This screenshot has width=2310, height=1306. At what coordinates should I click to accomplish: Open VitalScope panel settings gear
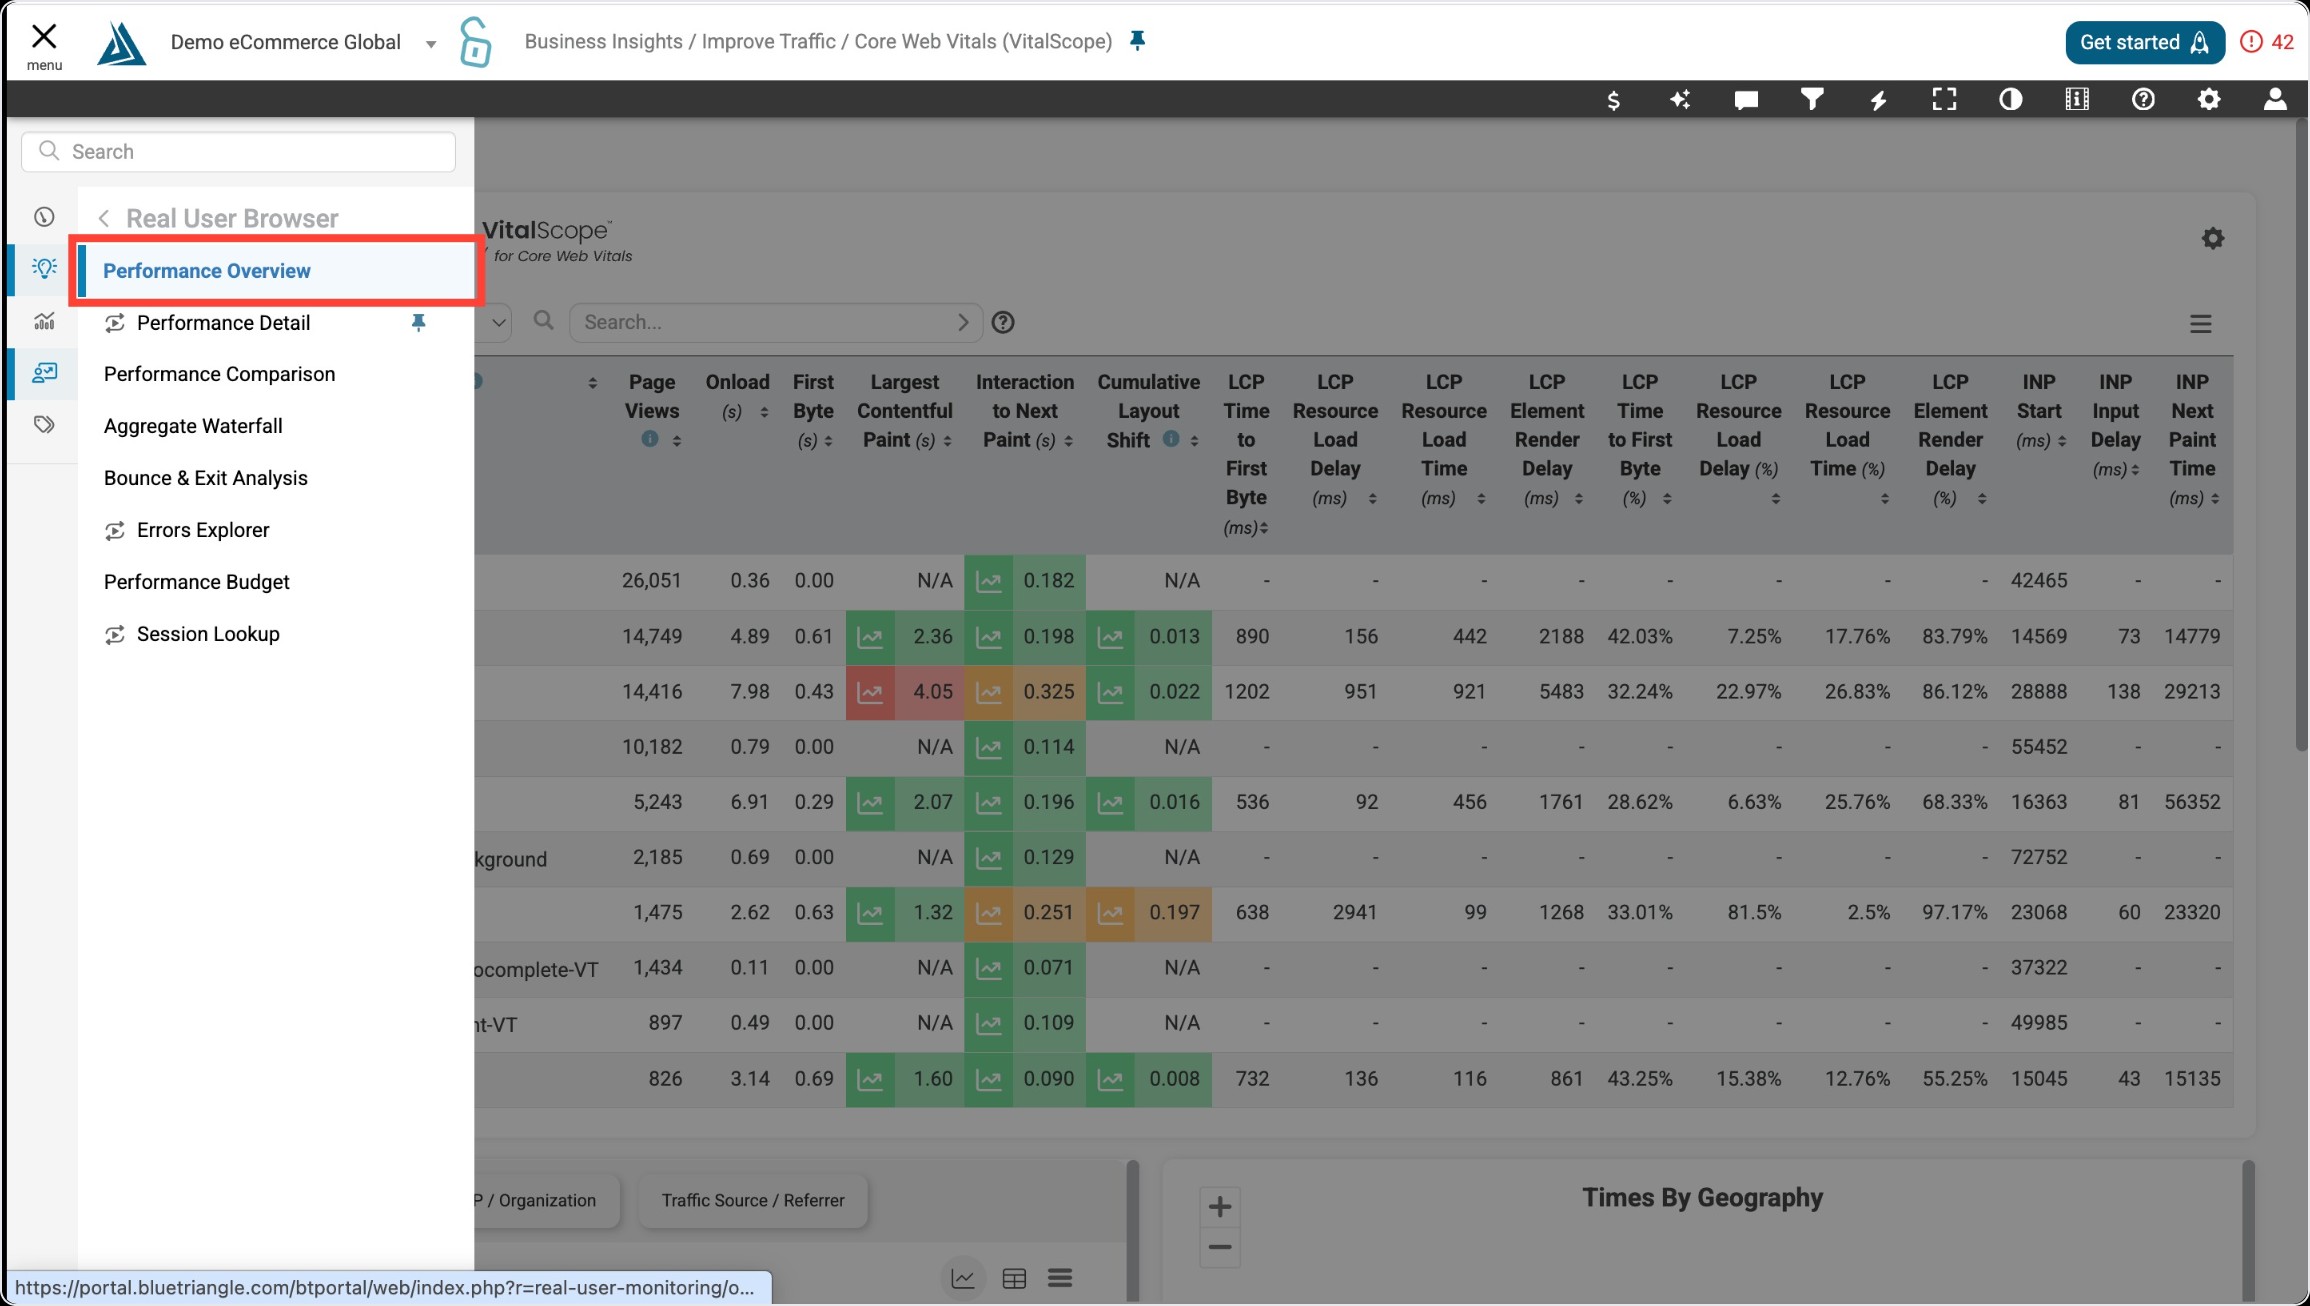2213,238
